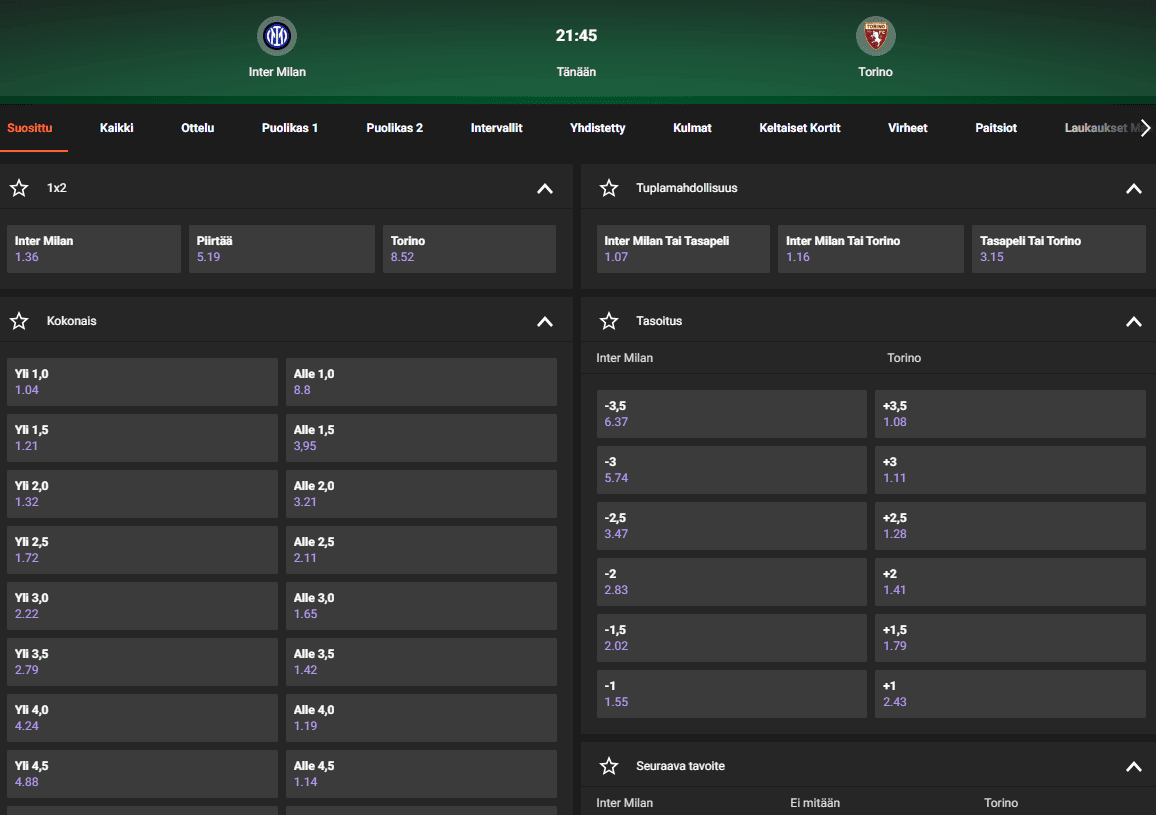The width and height of the screenshot is (1156, 815).
Task: Select Yli 2,5 odds 1.72
Action: point(142,550)
